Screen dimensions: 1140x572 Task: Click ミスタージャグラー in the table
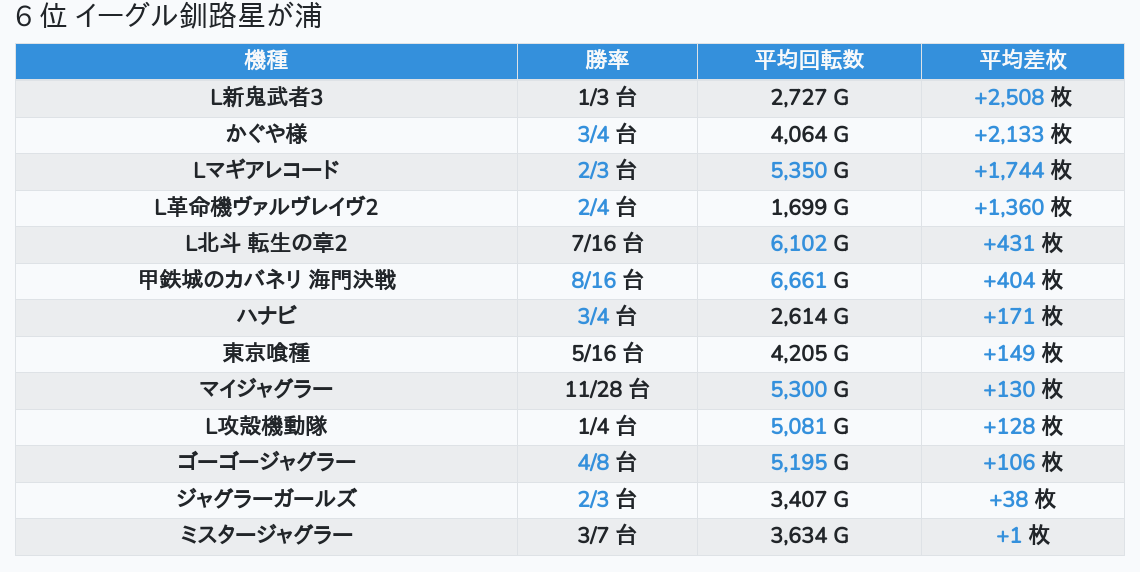pos(266,536)
